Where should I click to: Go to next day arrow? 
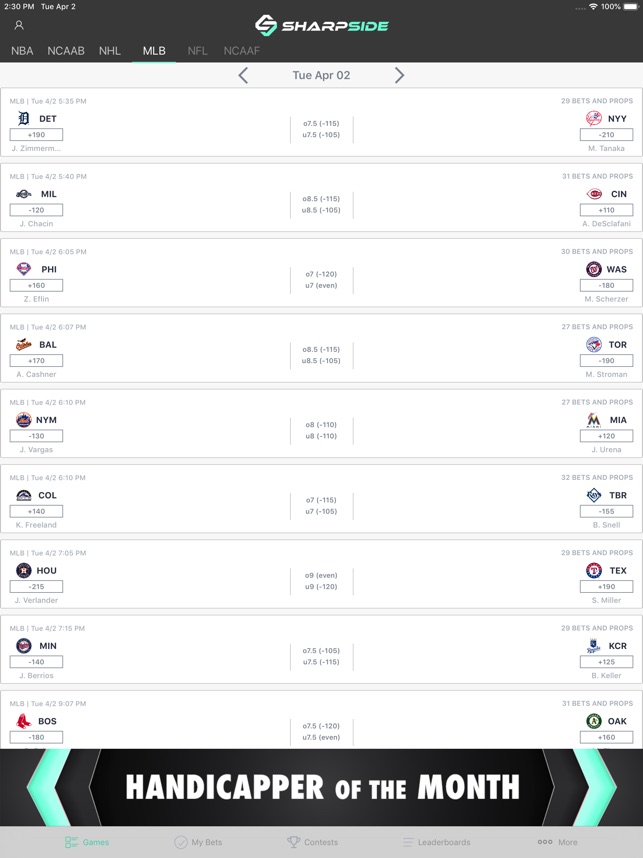coord(399,75)
